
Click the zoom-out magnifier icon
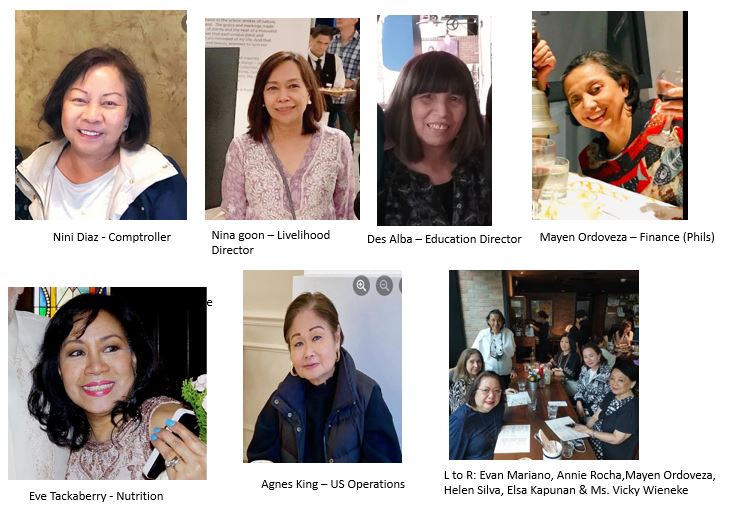384,285
